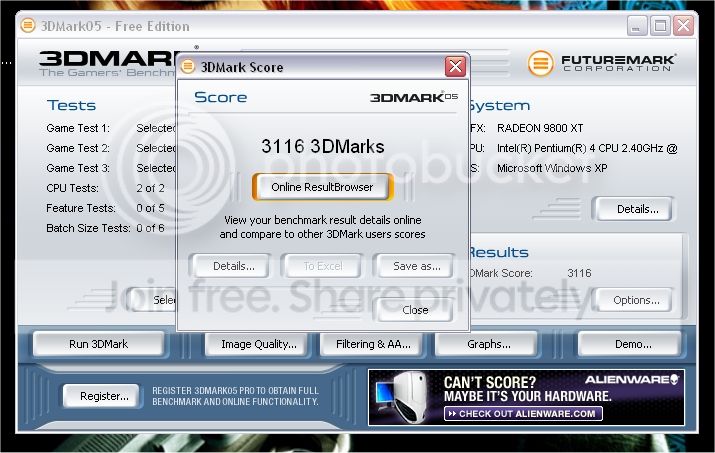
Task: Click Save as... in the Score dialog
Action: [x=416, y=266]
